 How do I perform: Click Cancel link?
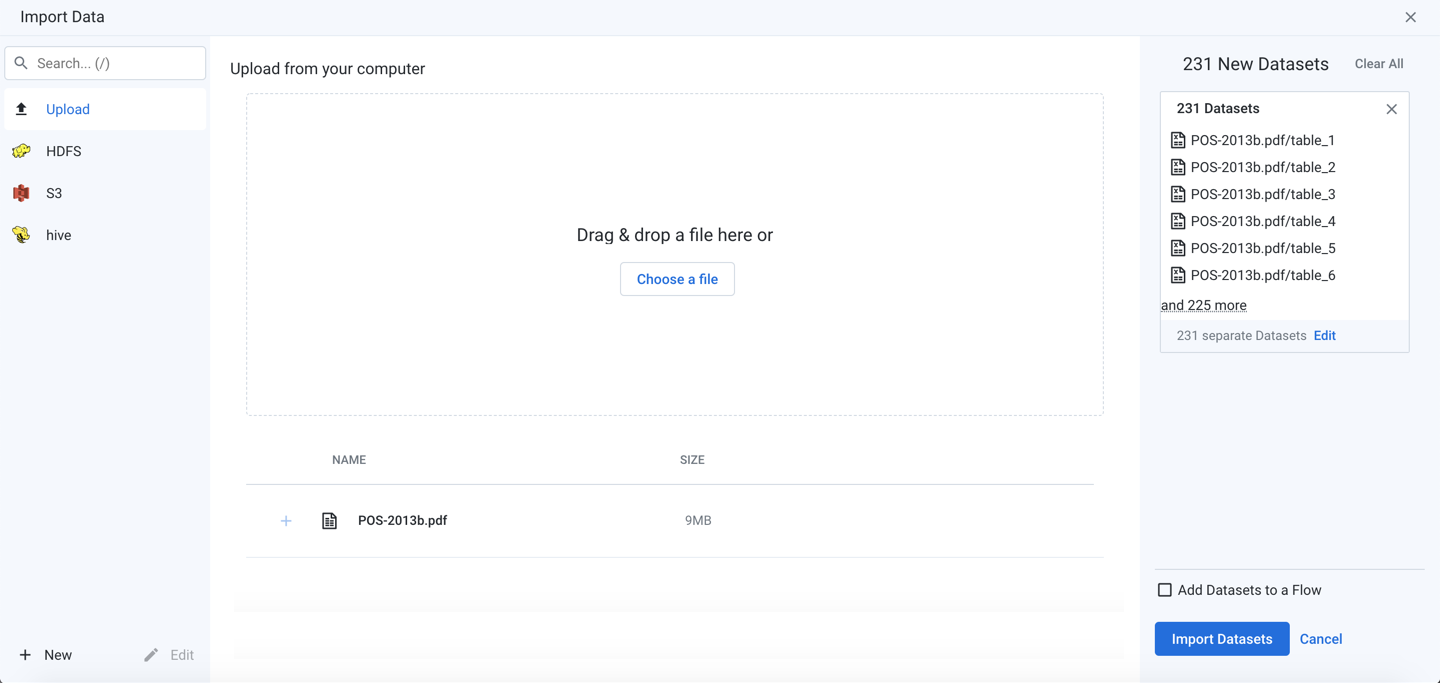1320,639
